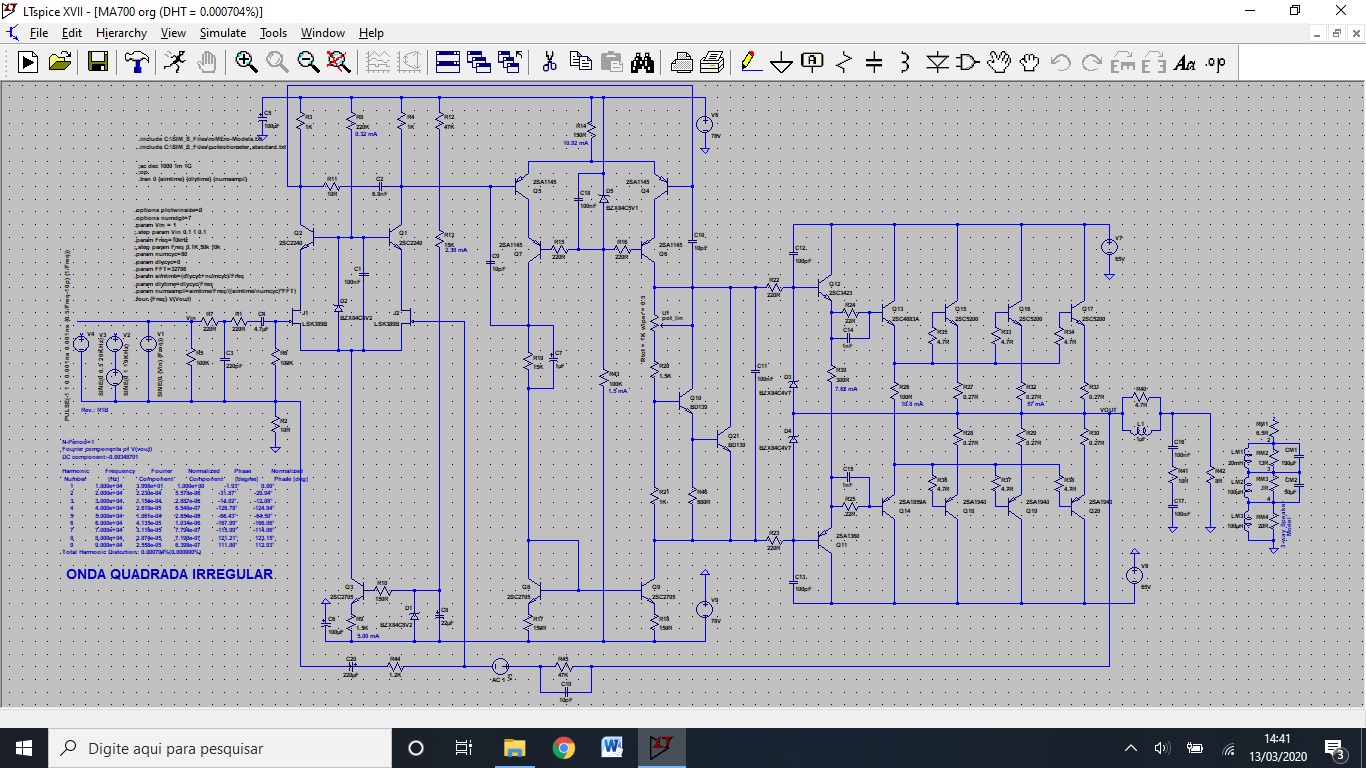The width and height of the screenshot is (1366, 768).
Task: Click the VOUT net label
Action: pyautogui.click(x=1108, y=411)
